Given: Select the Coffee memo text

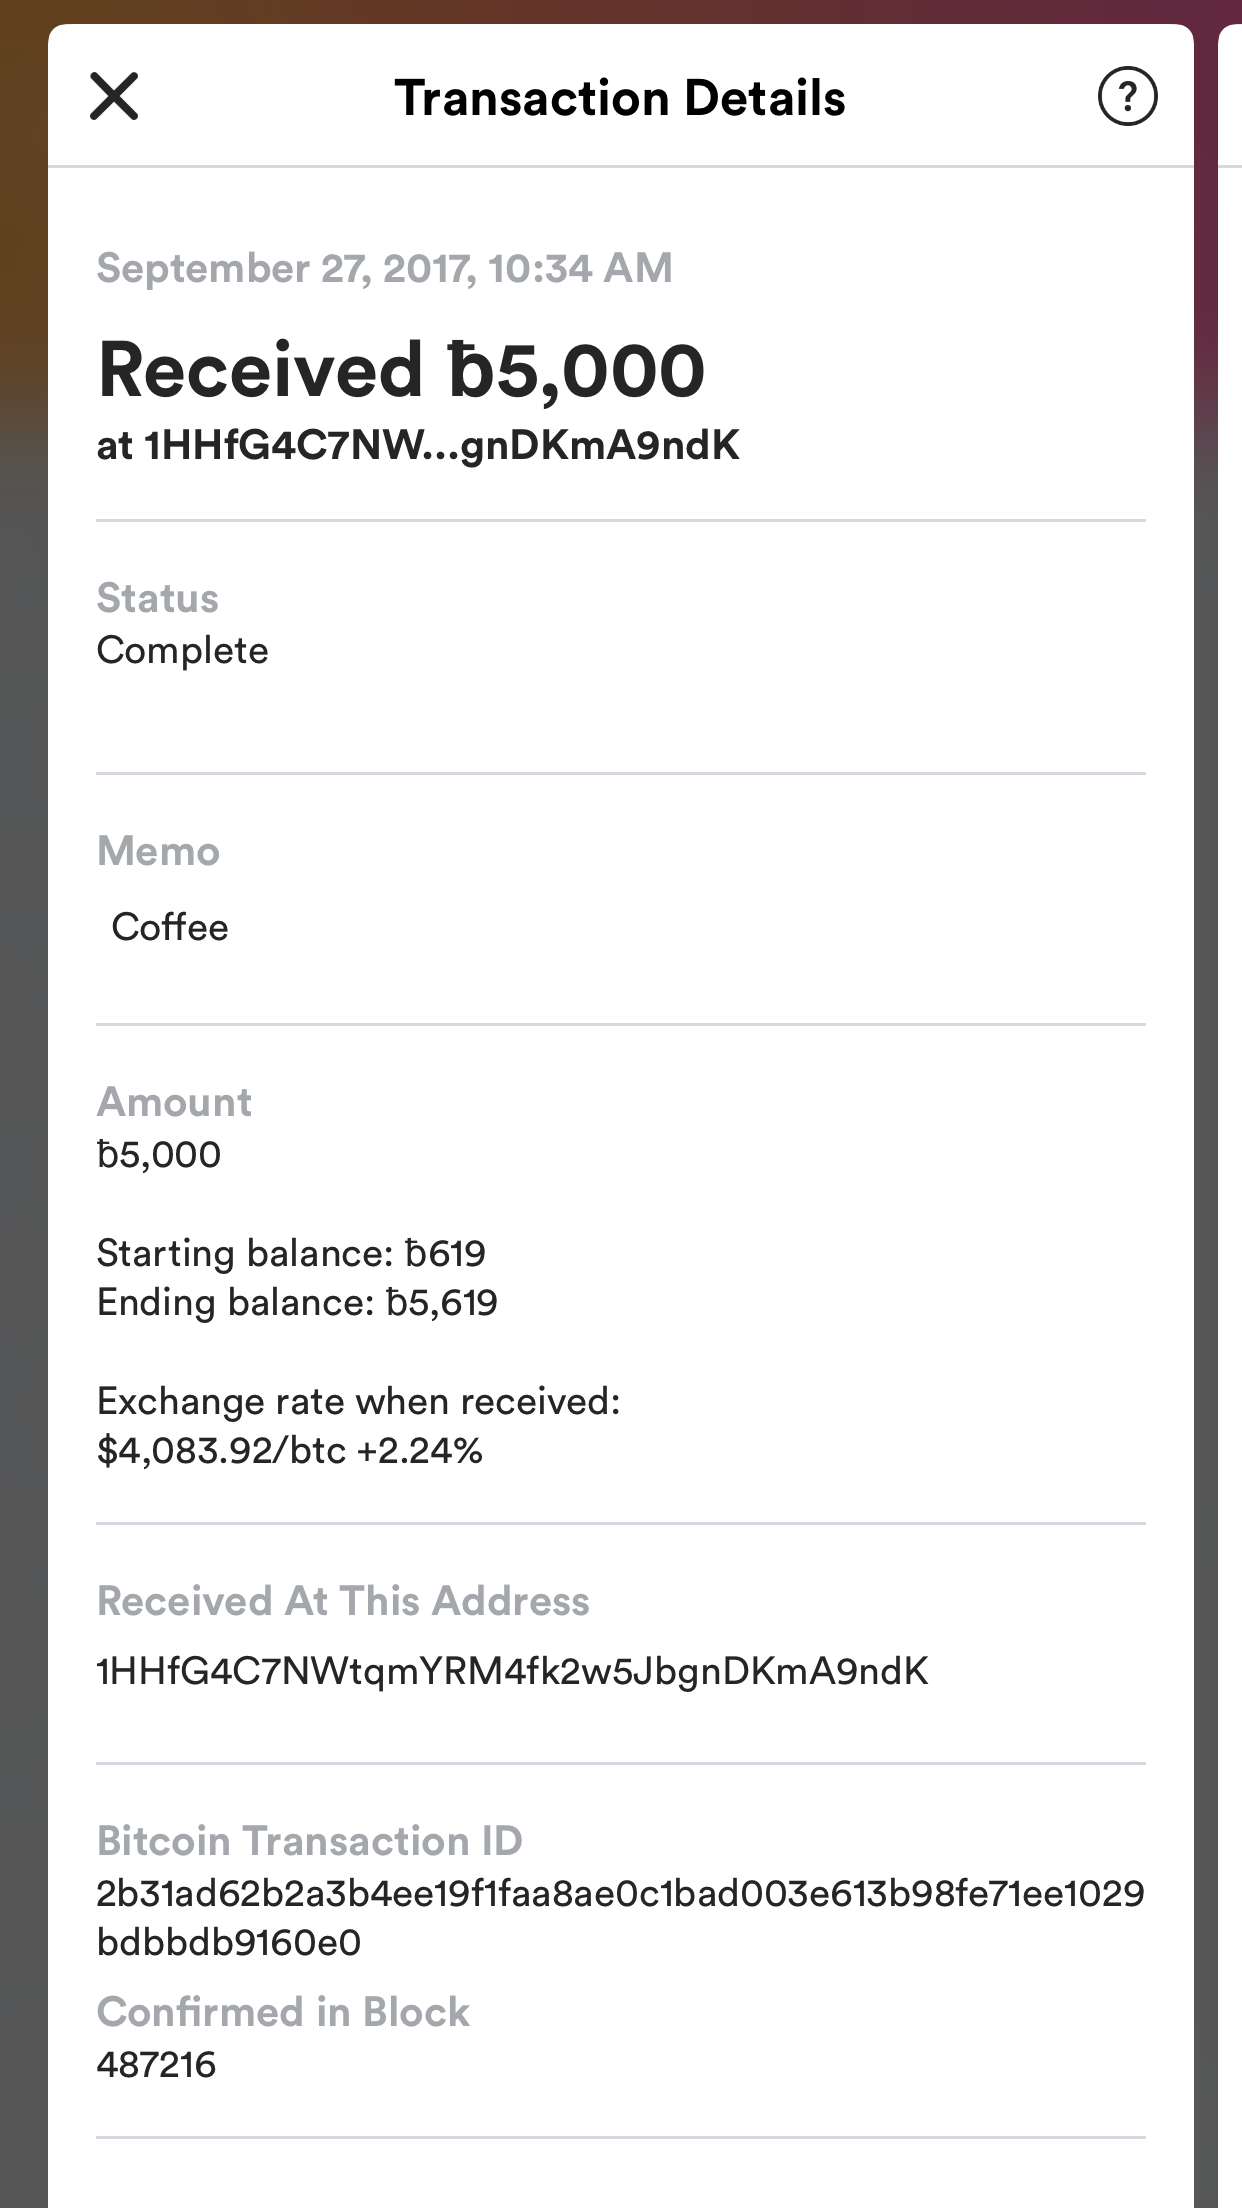Looking at the screenshot, I should 170,927.
